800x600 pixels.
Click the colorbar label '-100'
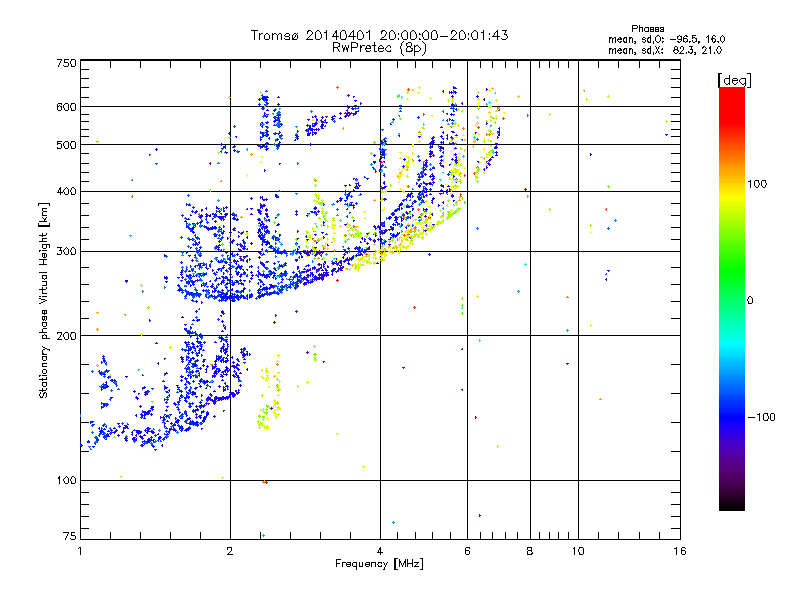click(x=761, y=417)
